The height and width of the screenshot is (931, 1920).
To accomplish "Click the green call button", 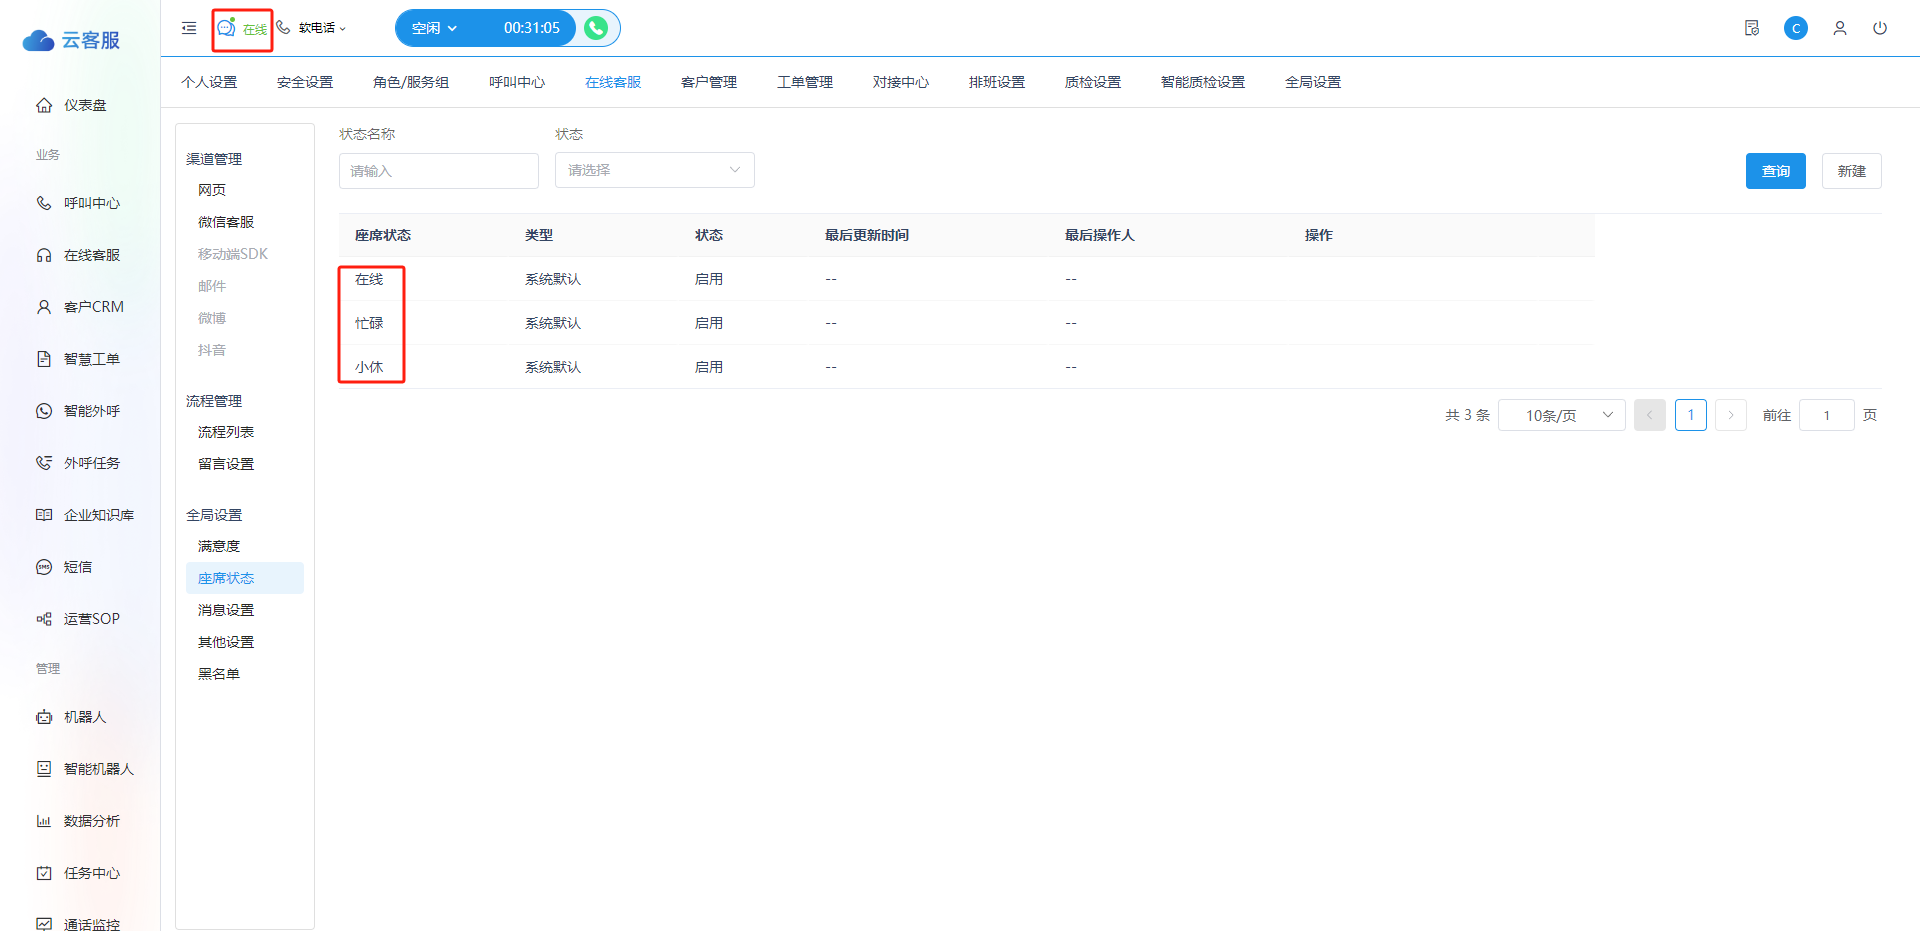I will (596, 28).
